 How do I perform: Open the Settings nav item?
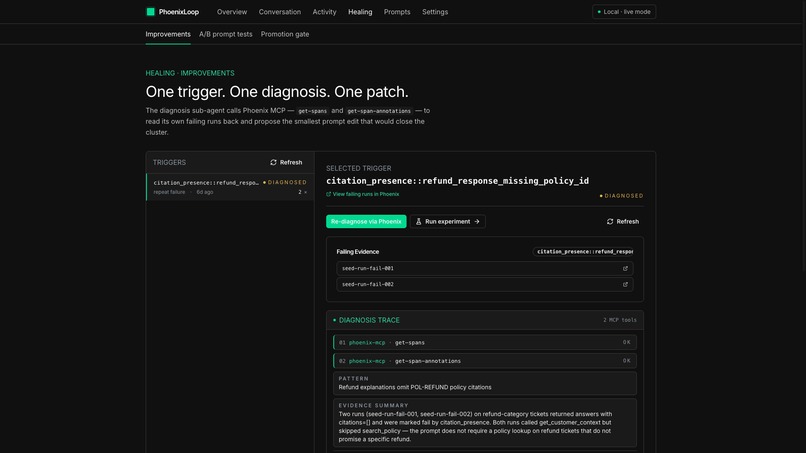click(x=435, y=12)
